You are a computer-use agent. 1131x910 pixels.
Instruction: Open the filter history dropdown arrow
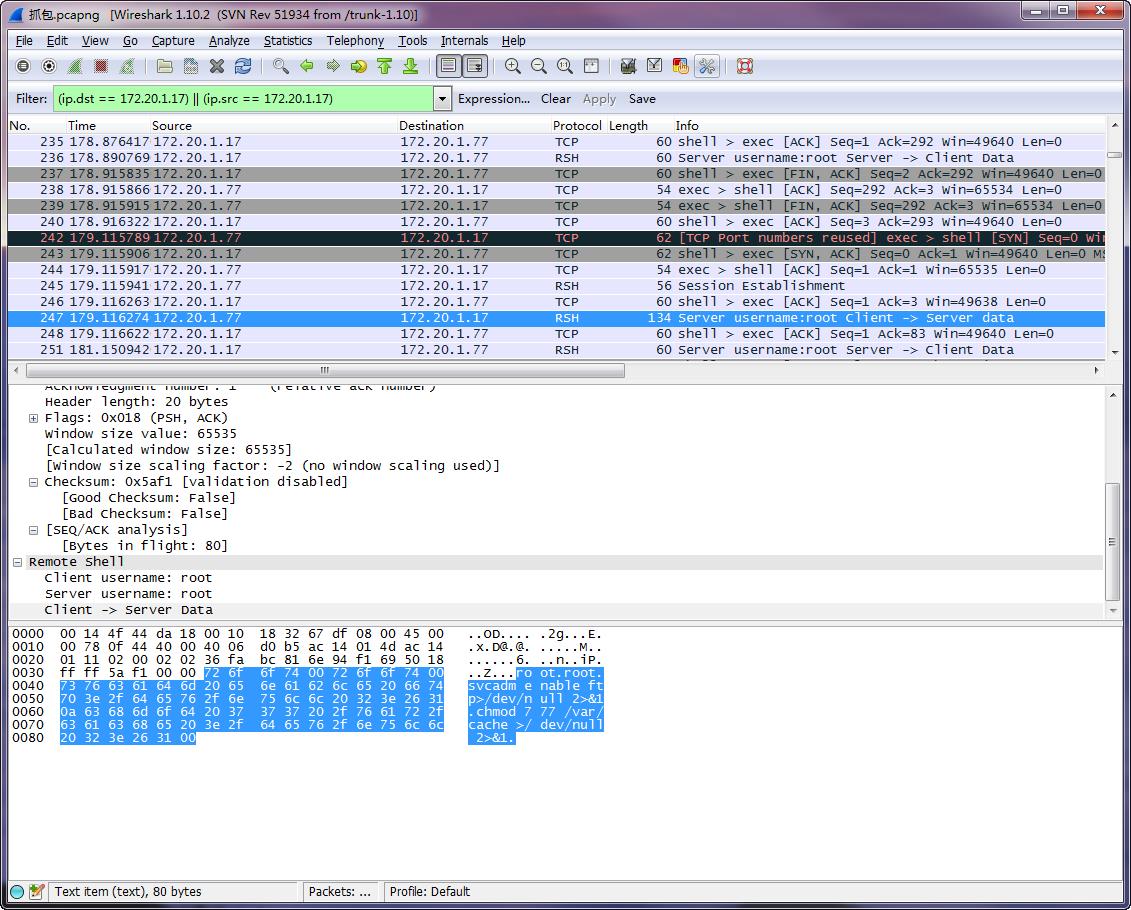pyautogui.click(x=442, y=99)
